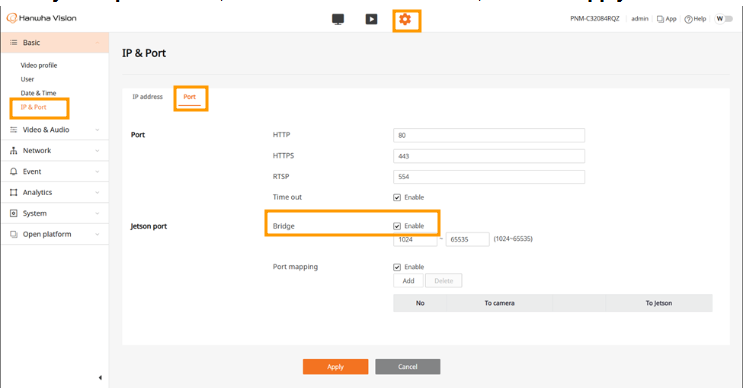The height and width of the screenshot is (388, 743).
Task: Open Video profile in sidebar
Action: 39,65
